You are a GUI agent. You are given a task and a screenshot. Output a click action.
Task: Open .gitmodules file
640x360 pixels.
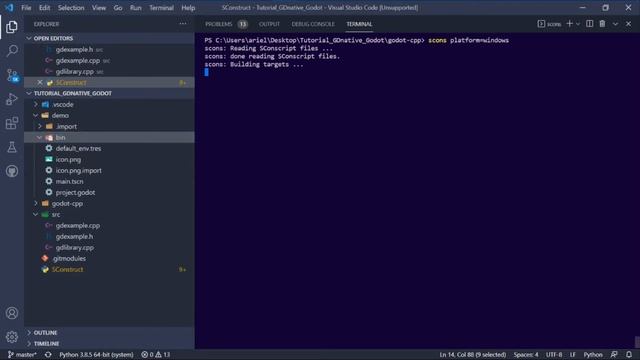pos(109,258)
